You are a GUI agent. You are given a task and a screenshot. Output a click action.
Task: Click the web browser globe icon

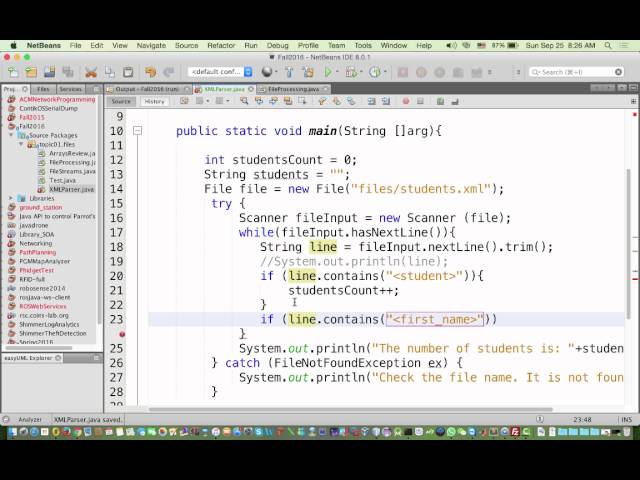267,72
